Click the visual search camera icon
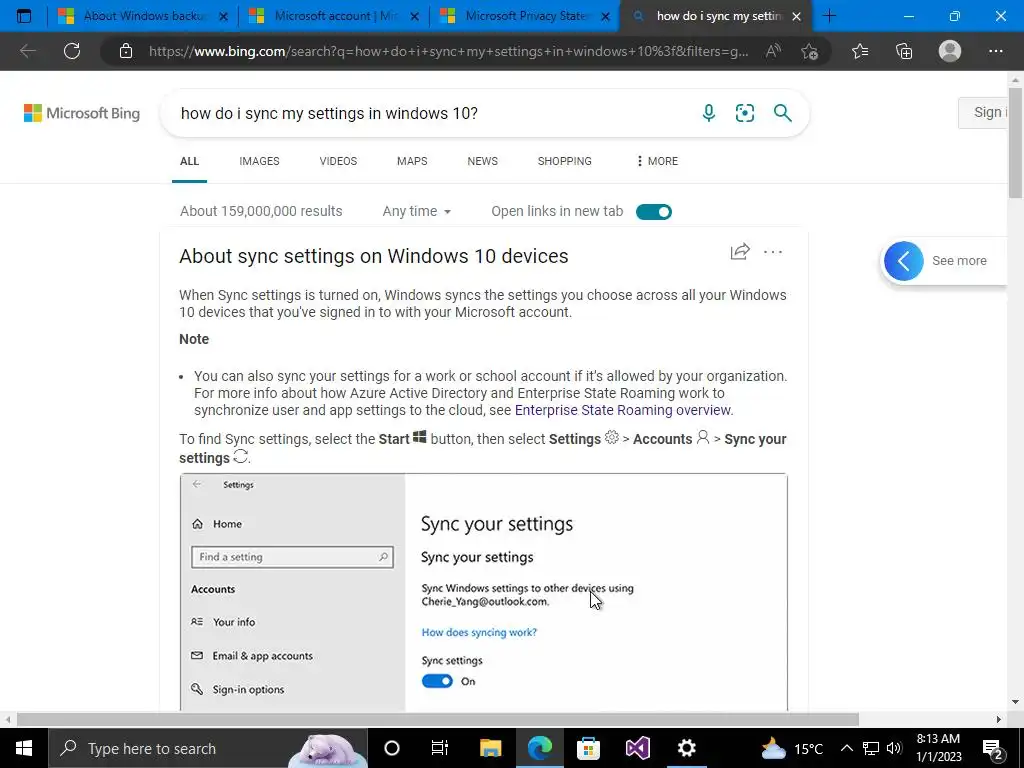The image size is (1024, 768). pyautogui.click(x=744, y=113)
